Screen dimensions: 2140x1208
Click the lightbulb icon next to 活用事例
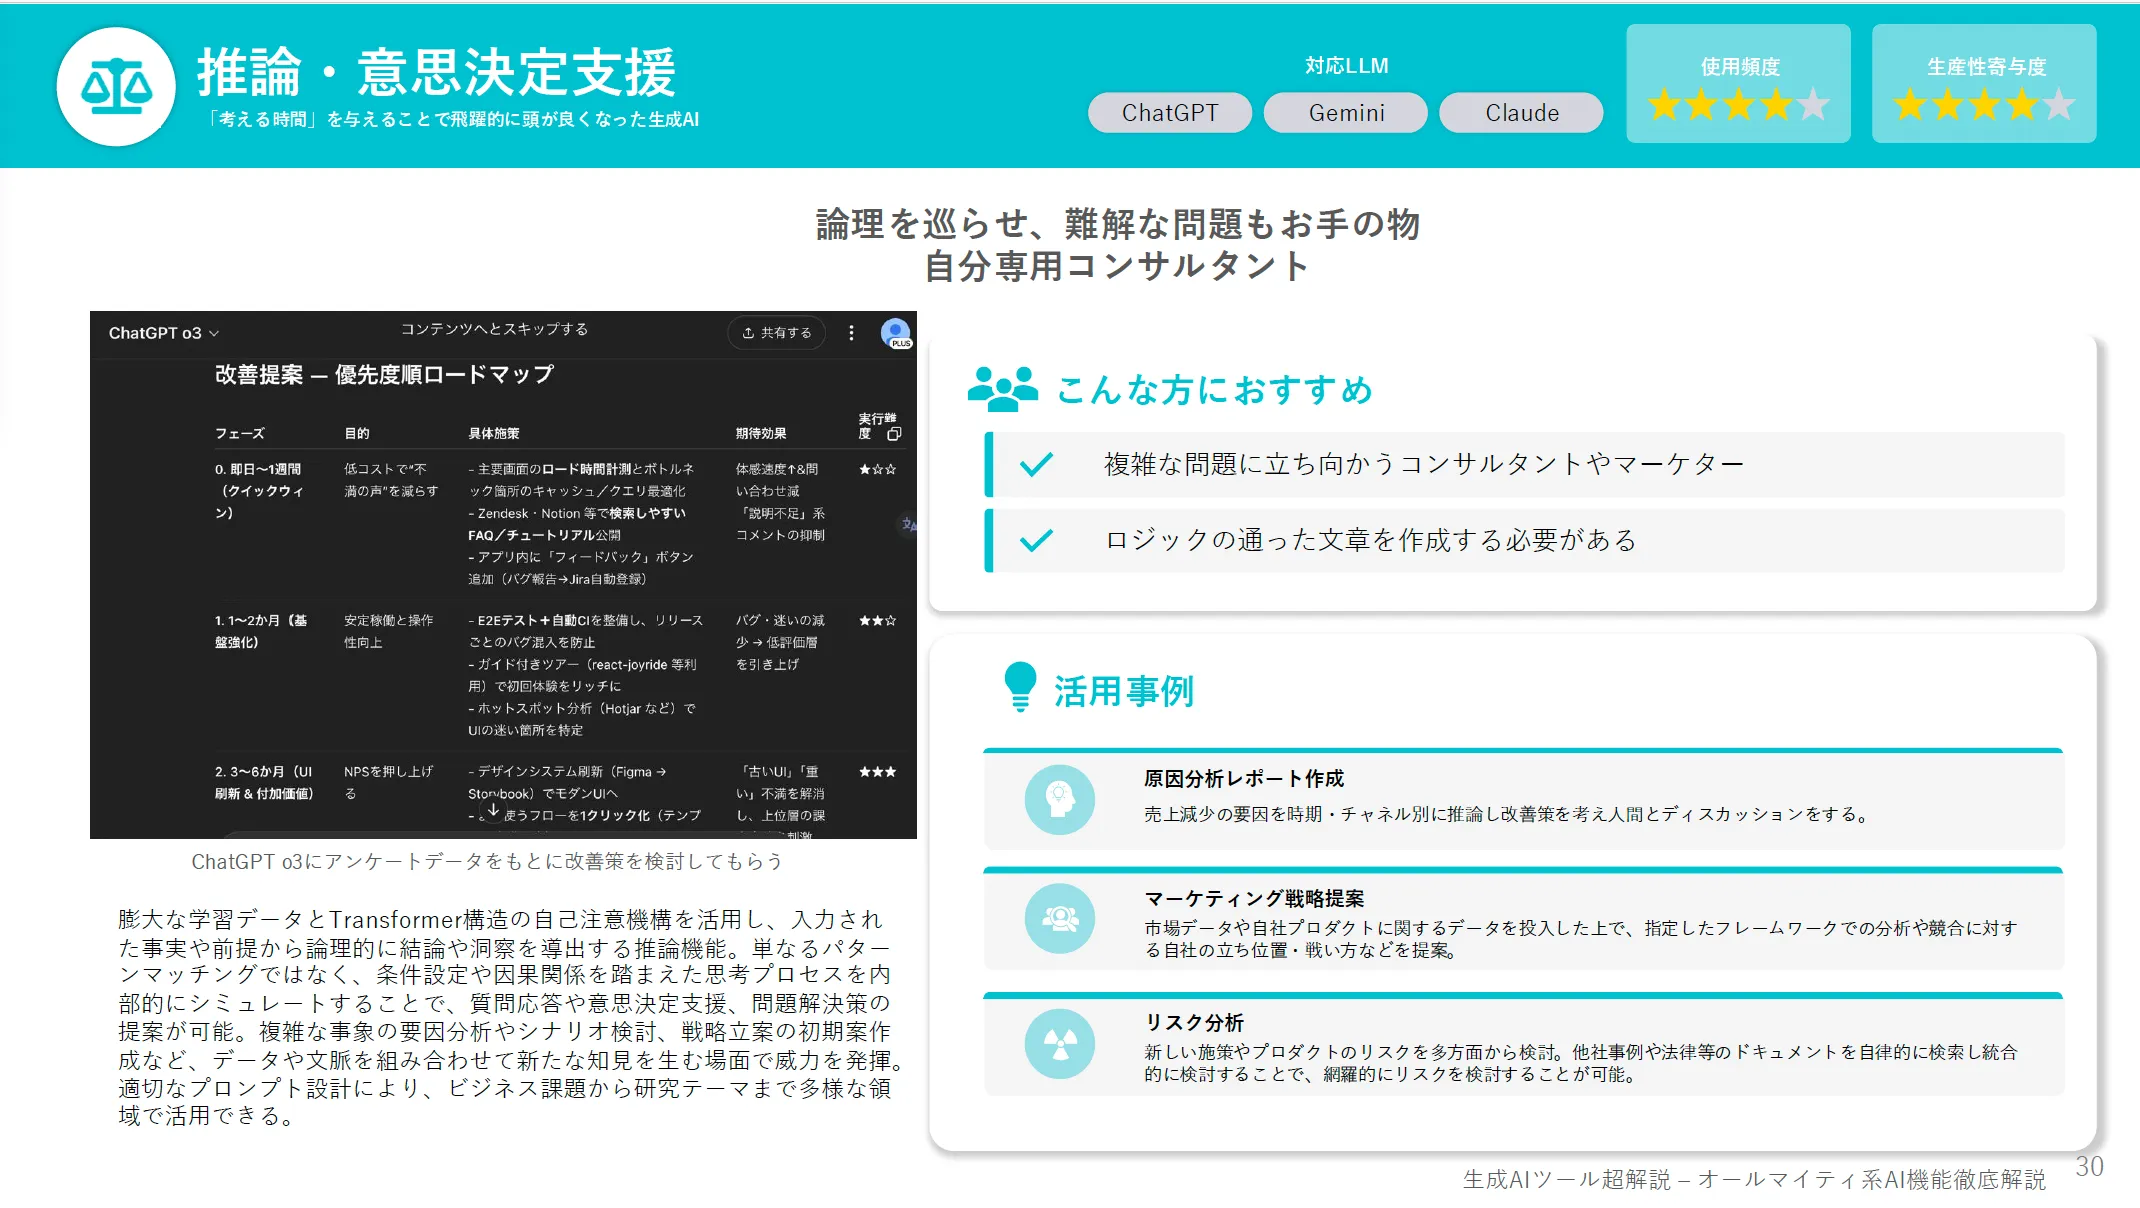click(x=1019, y=687)
